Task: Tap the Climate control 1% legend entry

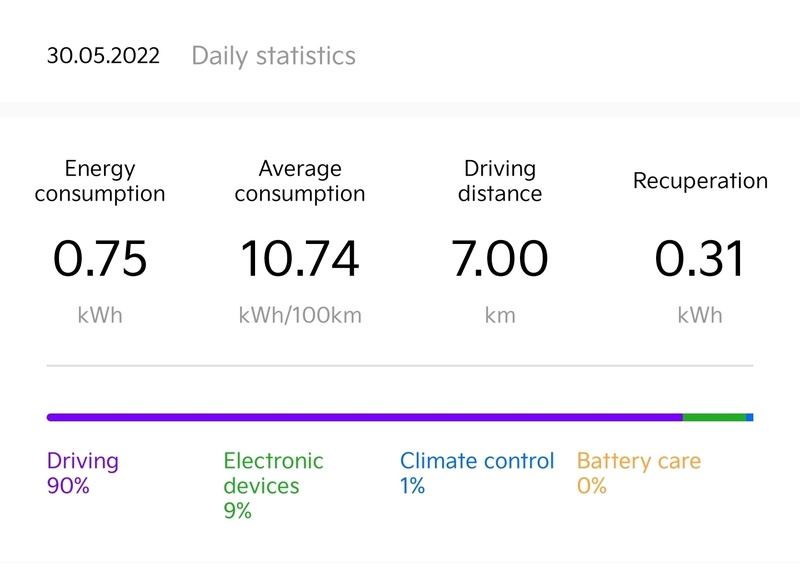Action: [x=476, y=473]
